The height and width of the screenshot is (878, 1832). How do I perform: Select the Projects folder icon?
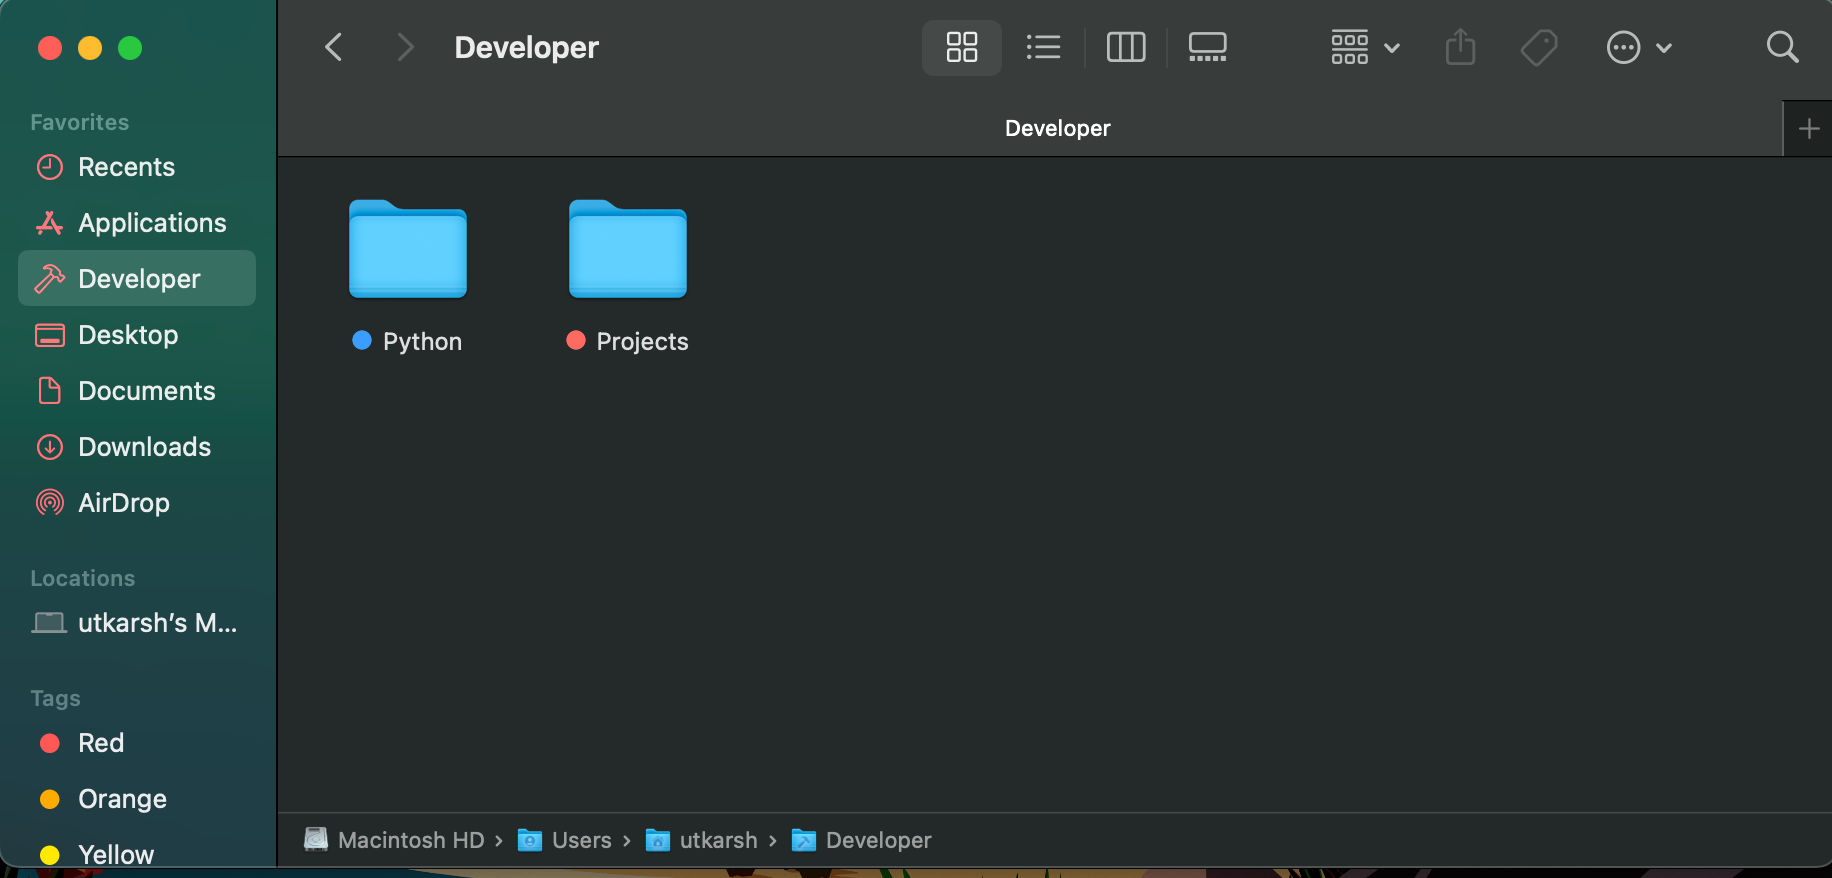pyautogui.click(x=628, y=249)
